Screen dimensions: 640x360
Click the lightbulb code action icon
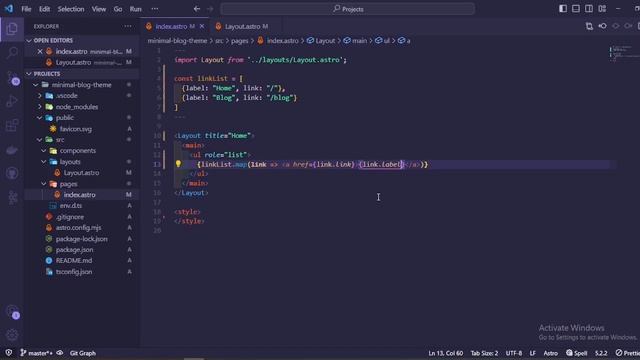pyautogui.click(x=178, y=164)
